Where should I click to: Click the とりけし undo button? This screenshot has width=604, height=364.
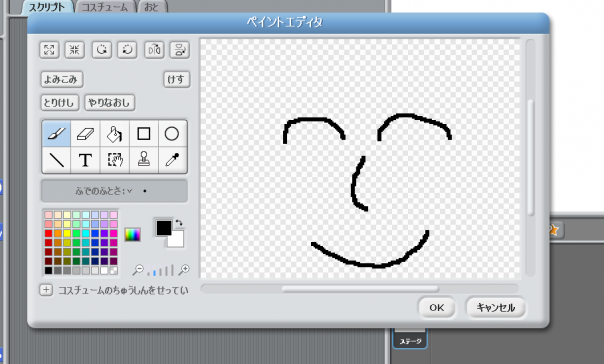coord(59,102)
